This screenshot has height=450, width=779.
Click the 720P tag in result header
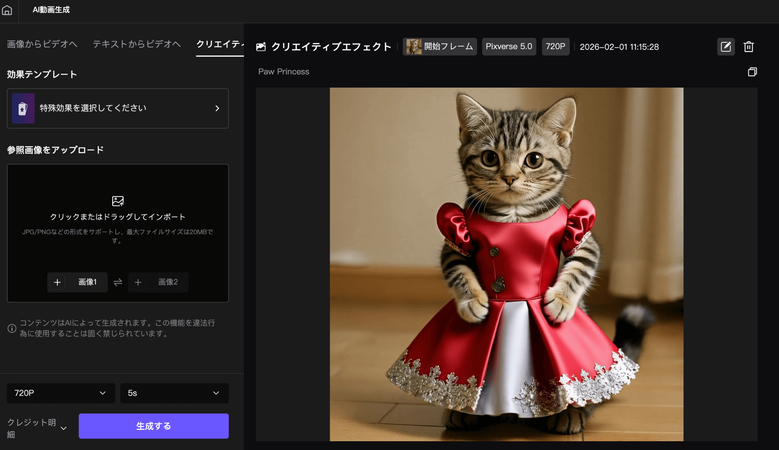[555, 47]
